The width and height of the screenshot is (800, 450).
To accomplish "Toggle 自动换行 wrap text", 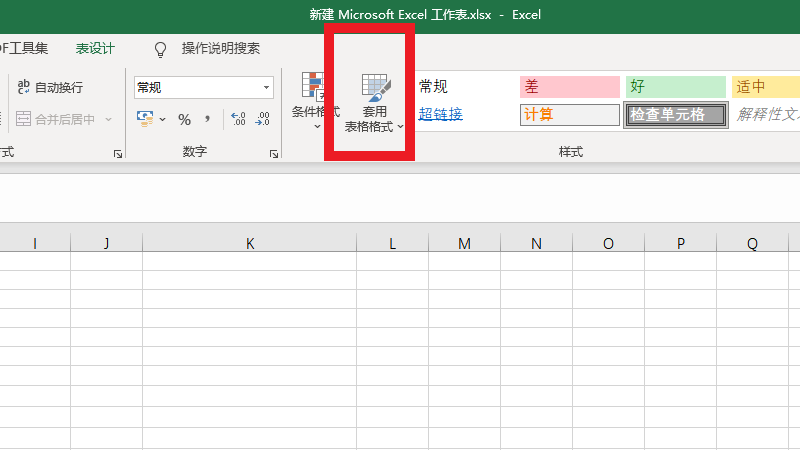I will pos(50,88).
